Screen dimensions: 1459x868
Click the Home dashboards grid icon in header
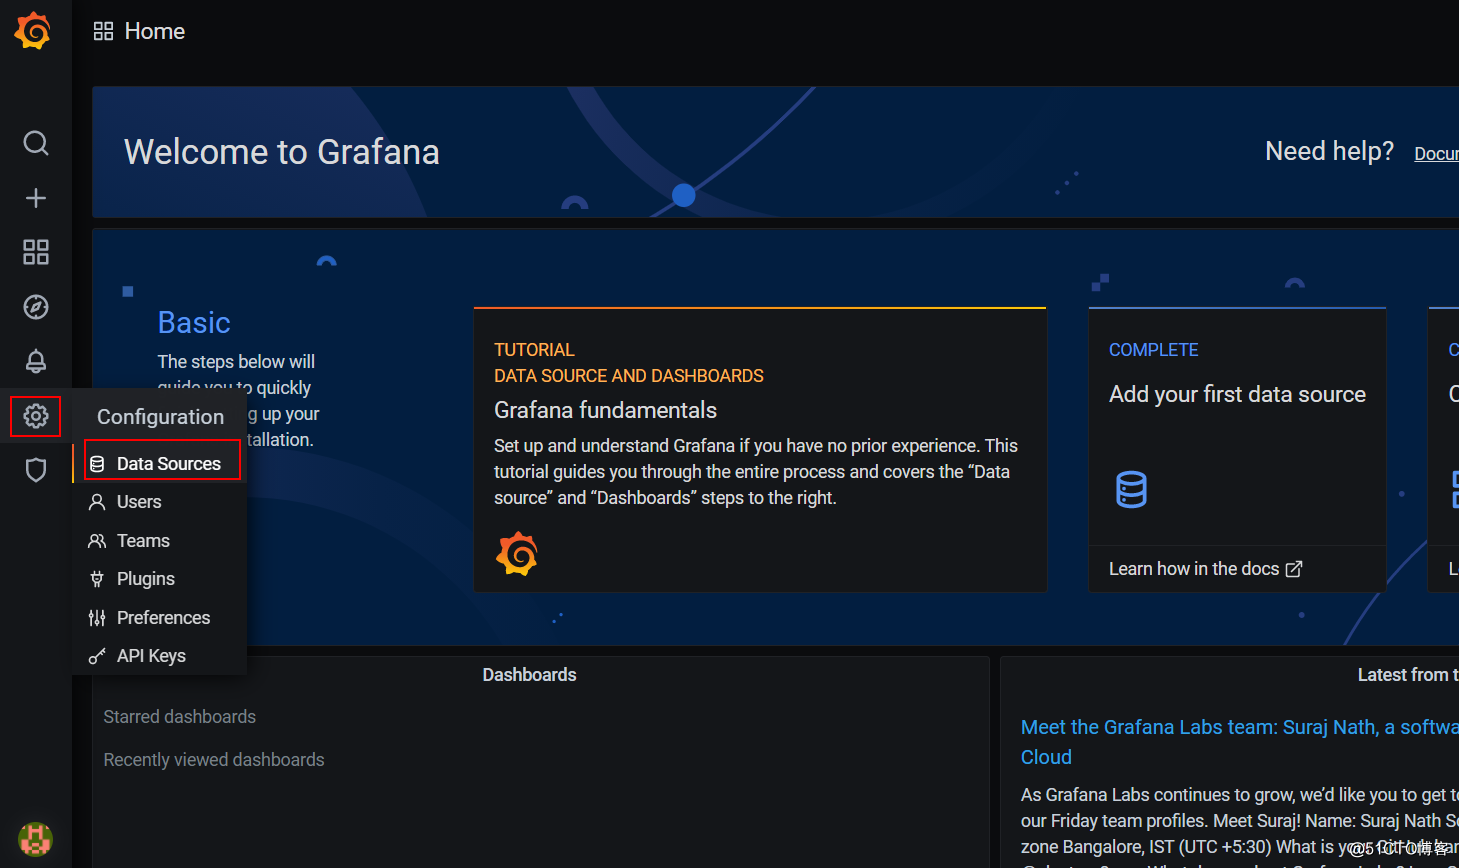coord(103,31)
